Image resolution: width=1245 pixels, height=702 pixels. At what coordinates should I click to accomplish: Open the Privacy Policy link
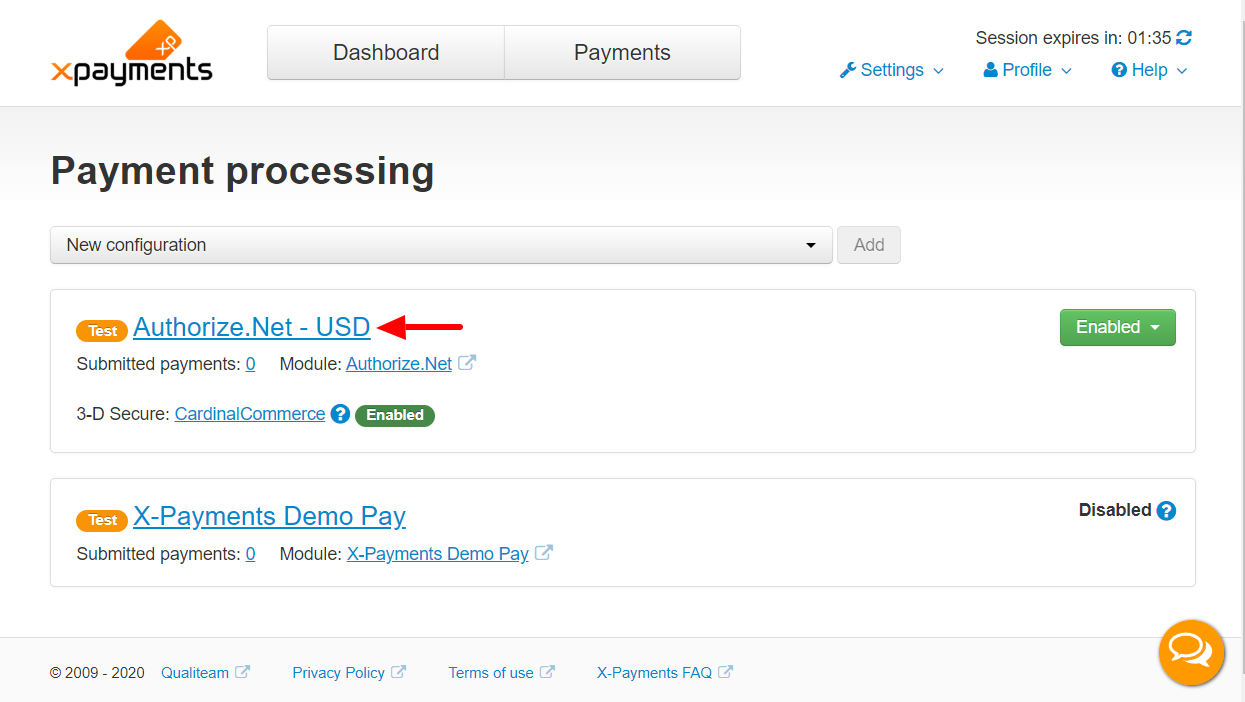[x=339, y=673]
